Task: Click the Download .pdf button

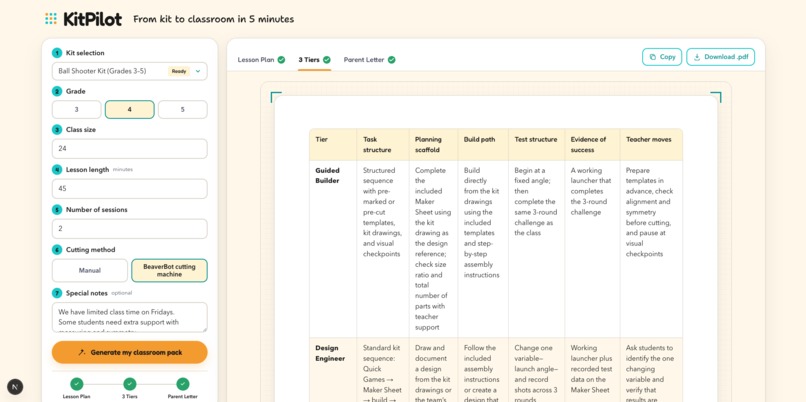Action: click(x=721, y=57)
